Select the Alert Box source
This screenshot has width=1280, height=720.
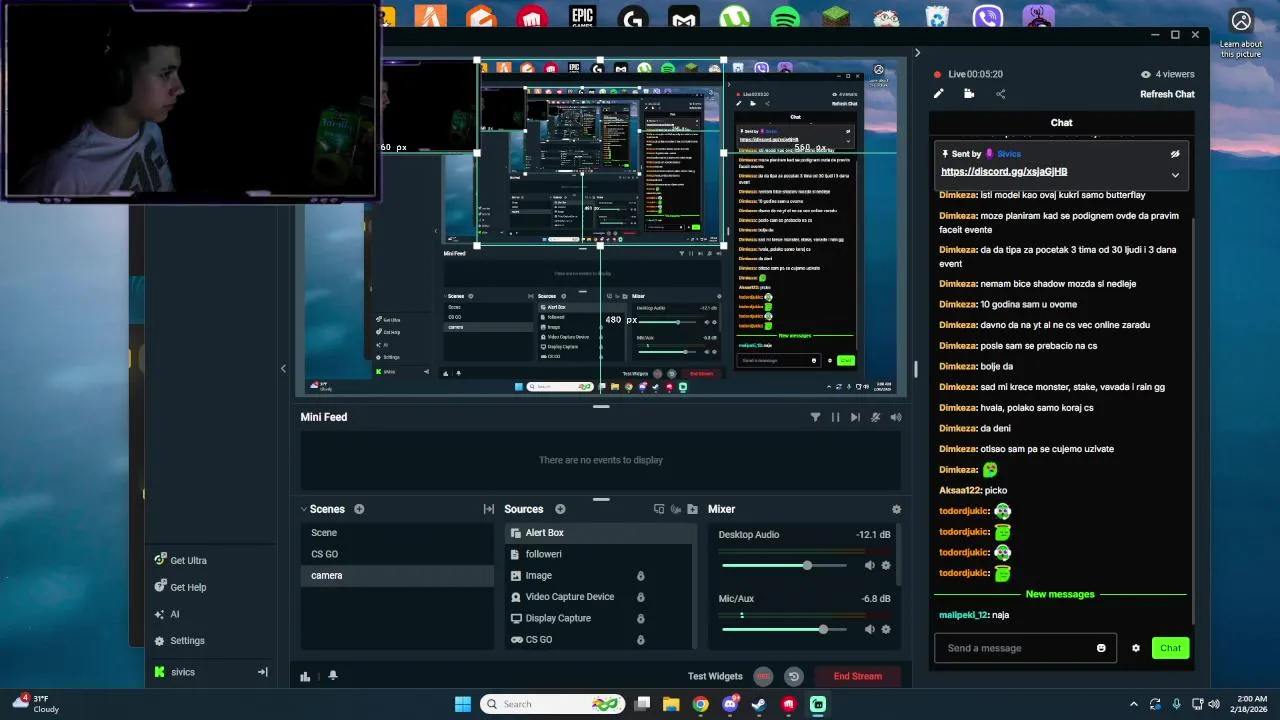[598, 533]
